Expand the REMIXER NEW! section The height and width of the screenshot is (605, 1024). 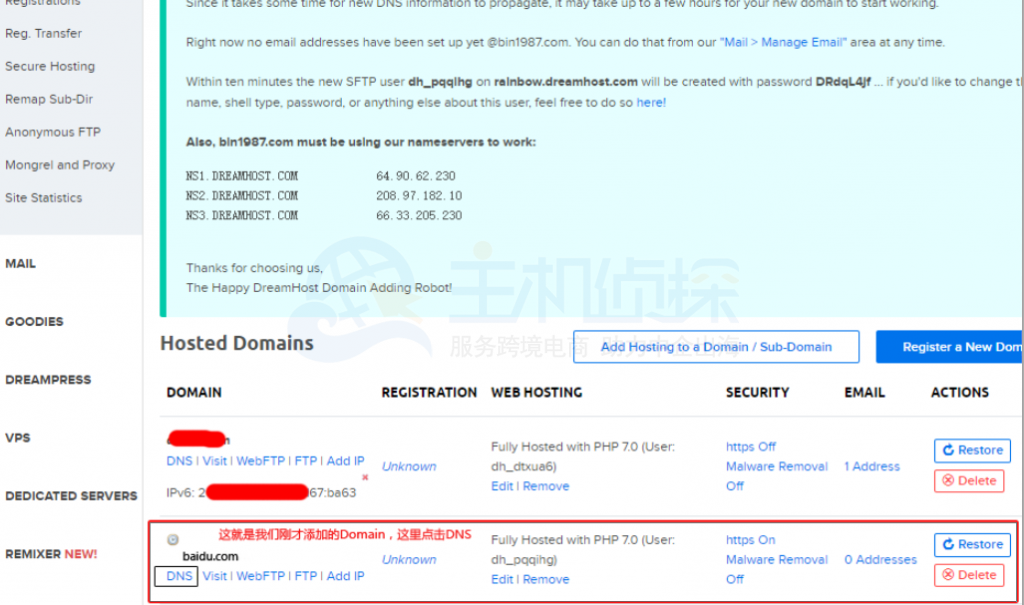pos(51,554)
